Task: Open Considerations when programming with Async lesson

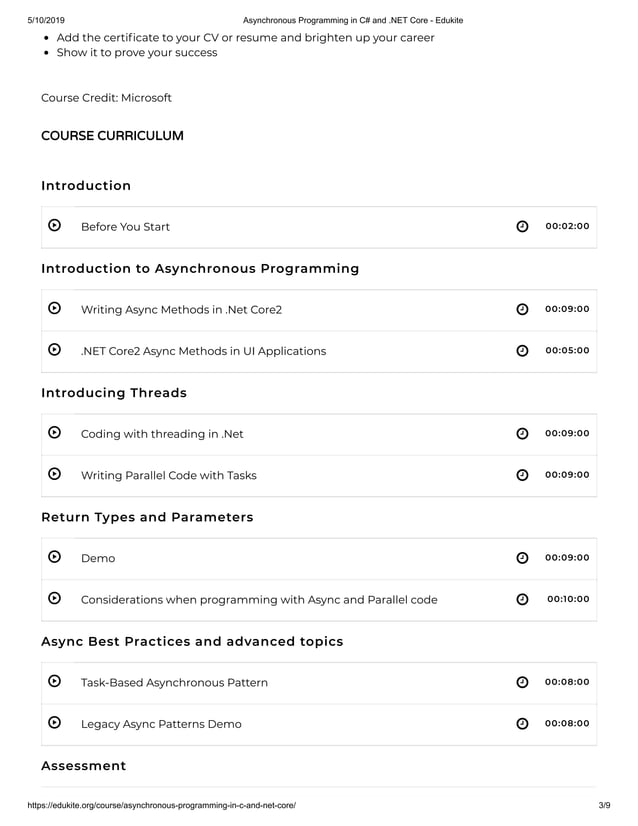Action: [259, 600]
